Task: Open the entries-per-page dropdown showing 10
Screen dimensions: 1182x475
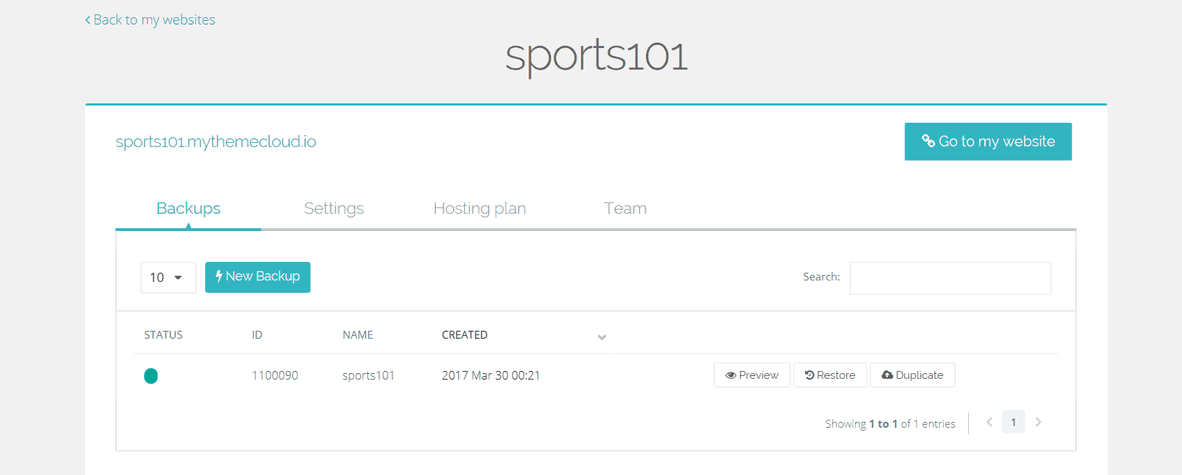Action: point(168,277)
